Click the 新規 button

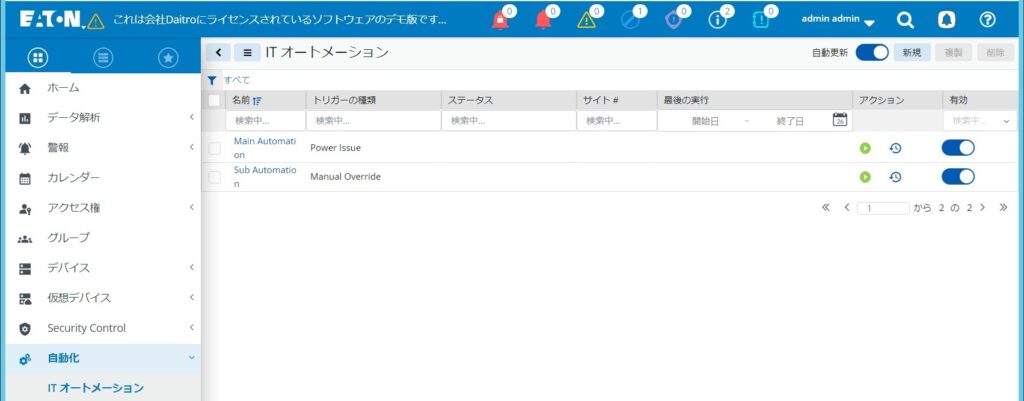click(911, 52)
